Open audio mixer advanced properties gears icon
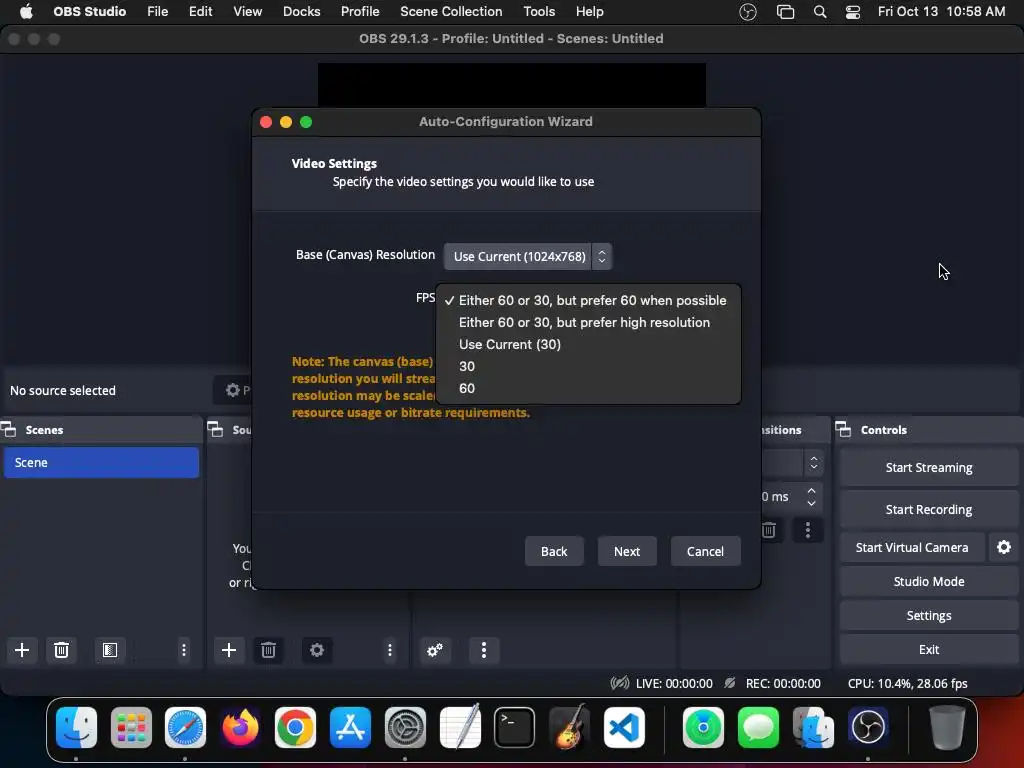Screen dimensions: 1024x768 (x=435, y=650)
